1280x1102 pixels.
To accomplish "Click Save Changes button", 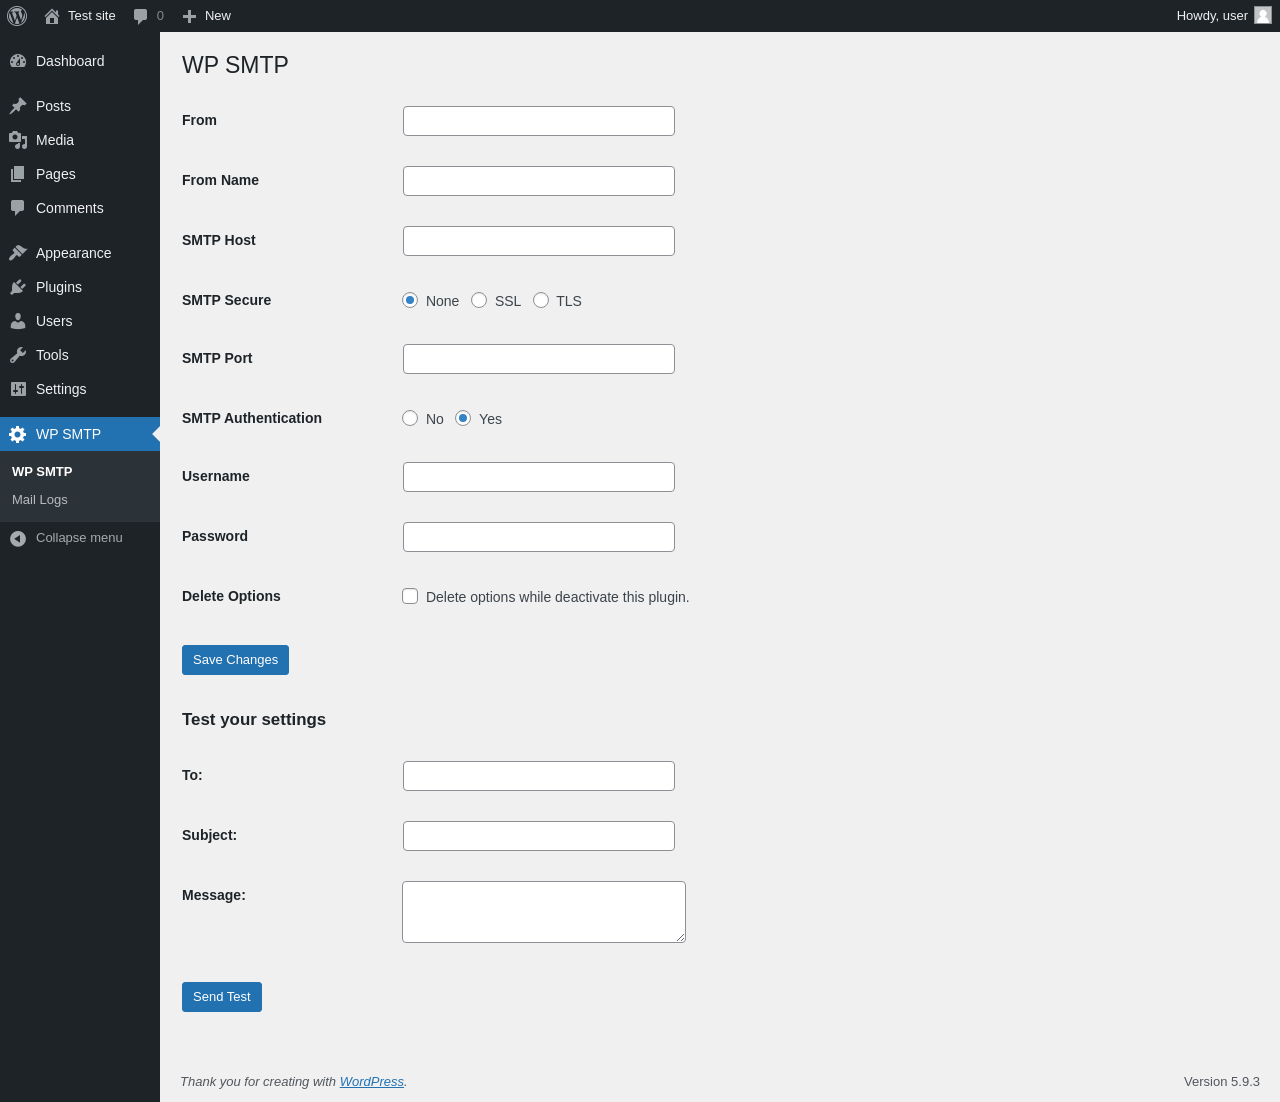I will click(235, 660).
